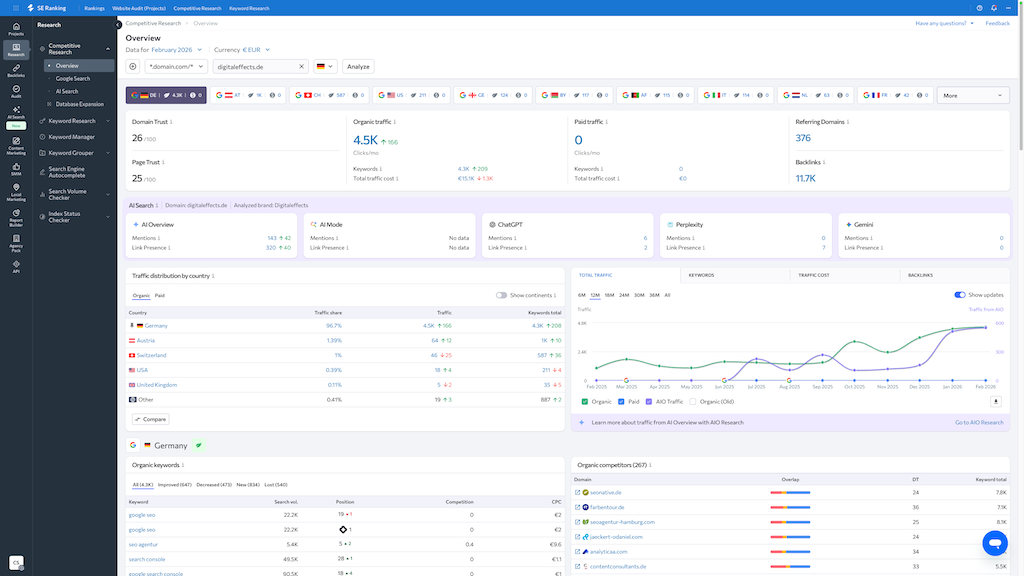The height and width of the screenshot is (576, 1024).
Task: Check the Organic (Old) legend checkbox
Action: [x=693, y=401]
